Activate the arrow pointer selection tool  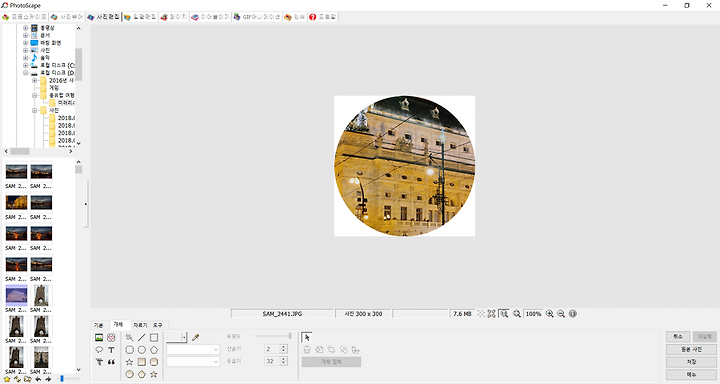tap(307, 338)
